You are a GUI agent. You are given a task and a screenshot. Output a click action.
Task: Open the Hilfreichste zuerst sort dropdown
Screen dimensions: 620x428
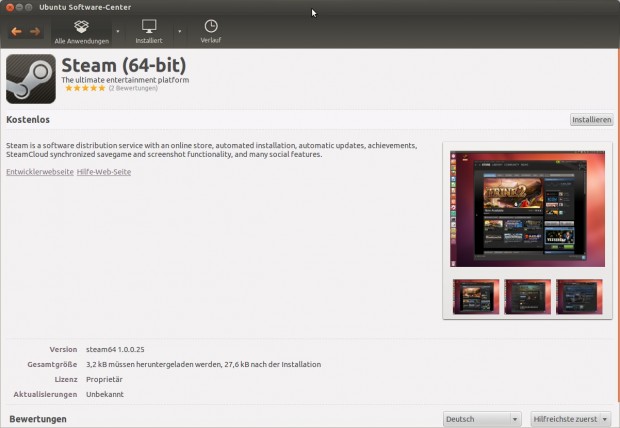(x=570, y=419)
